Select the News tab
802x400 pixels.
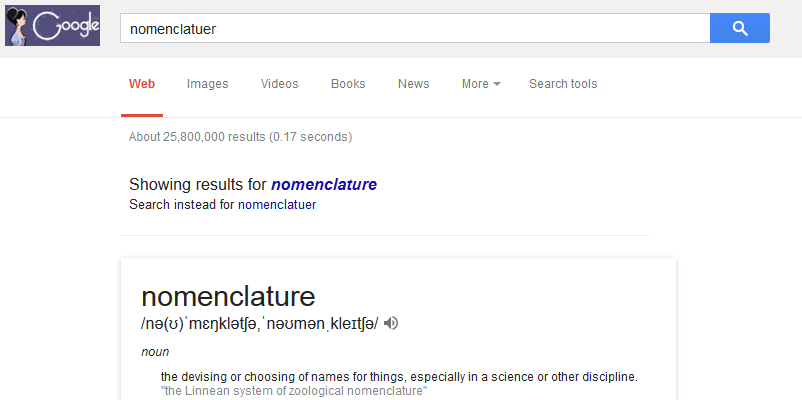coord(413,84)
